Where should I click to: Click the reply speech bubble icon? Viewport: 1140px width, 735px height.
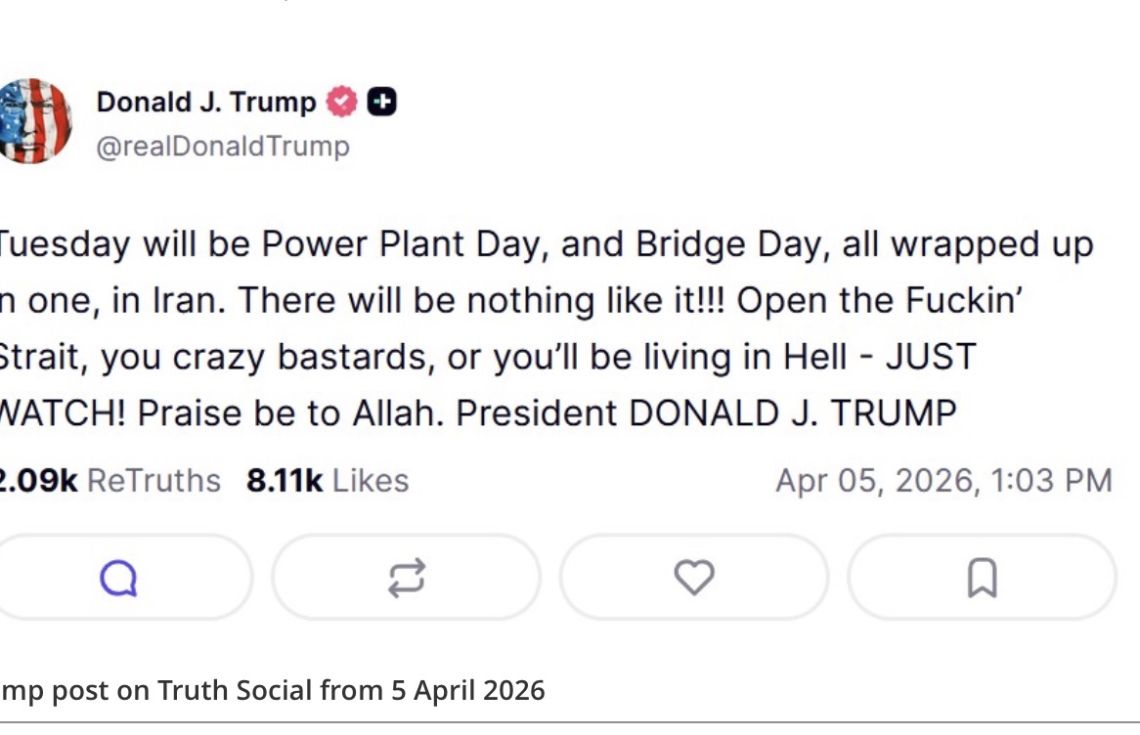click(118, 577)
